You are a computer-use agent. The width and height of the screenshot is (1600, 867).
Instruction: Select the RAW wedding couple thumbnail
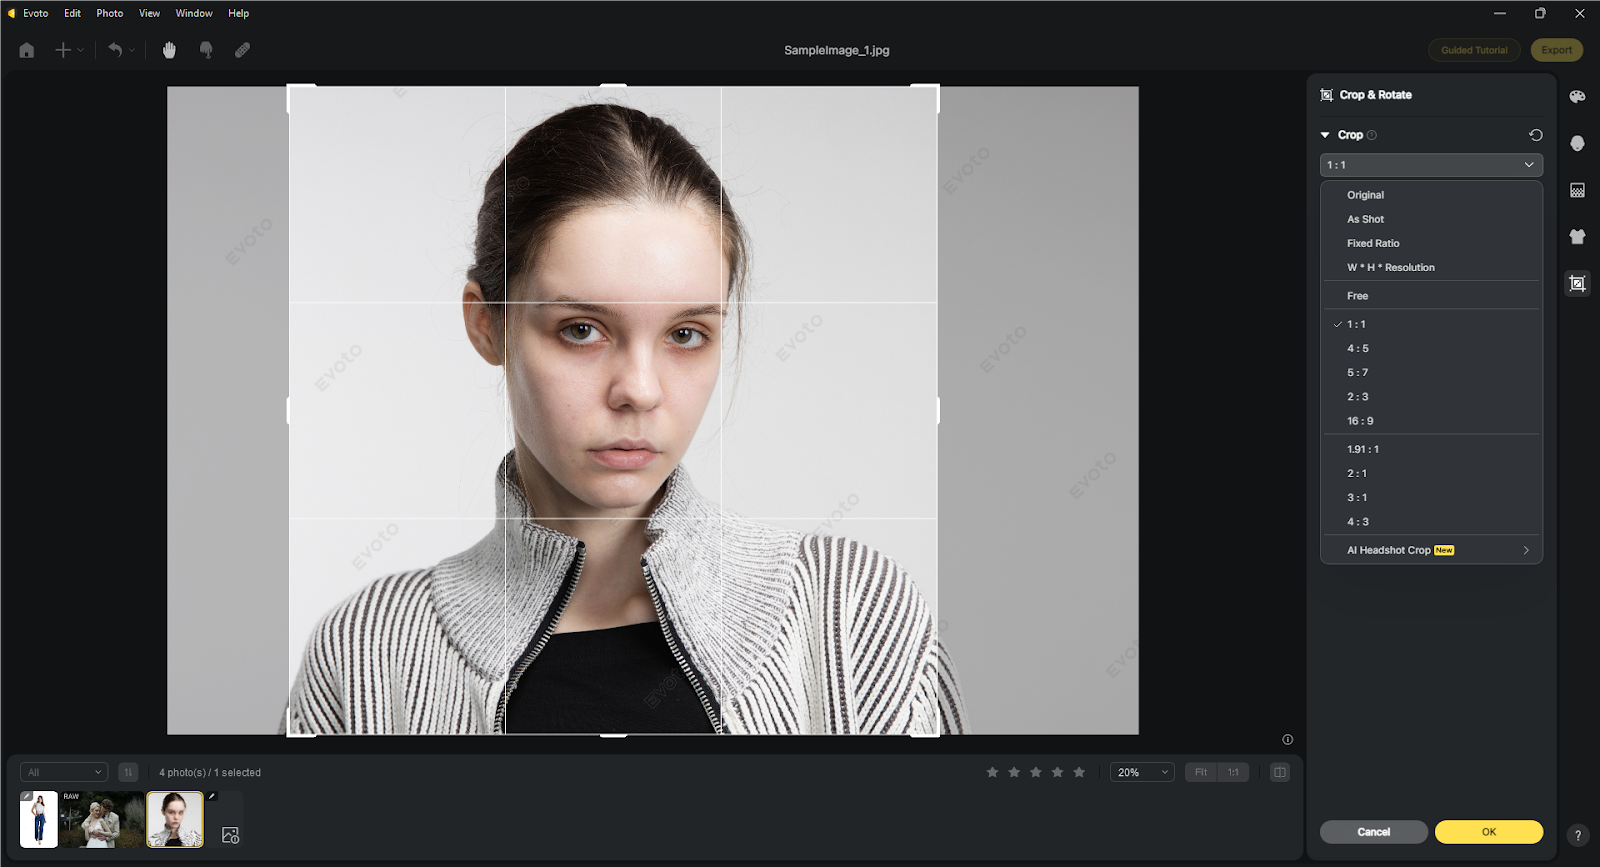coord(102,819)
